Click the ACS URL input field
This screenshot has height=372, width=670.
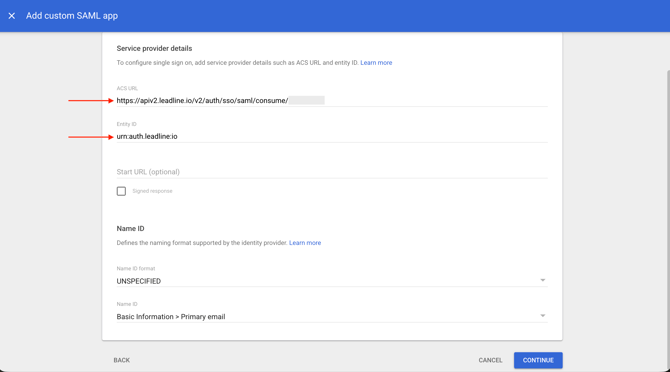[332, 100]
